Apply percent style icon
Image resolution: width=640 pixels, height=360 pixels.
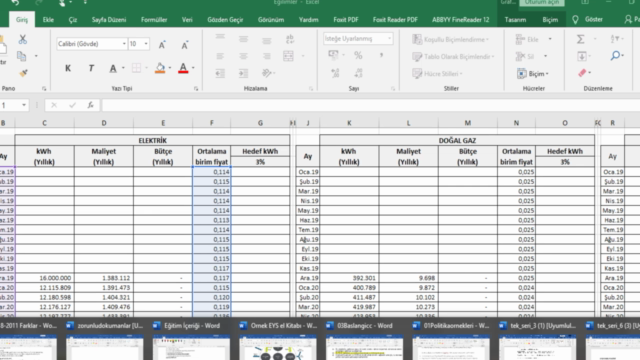coord(358,55)
